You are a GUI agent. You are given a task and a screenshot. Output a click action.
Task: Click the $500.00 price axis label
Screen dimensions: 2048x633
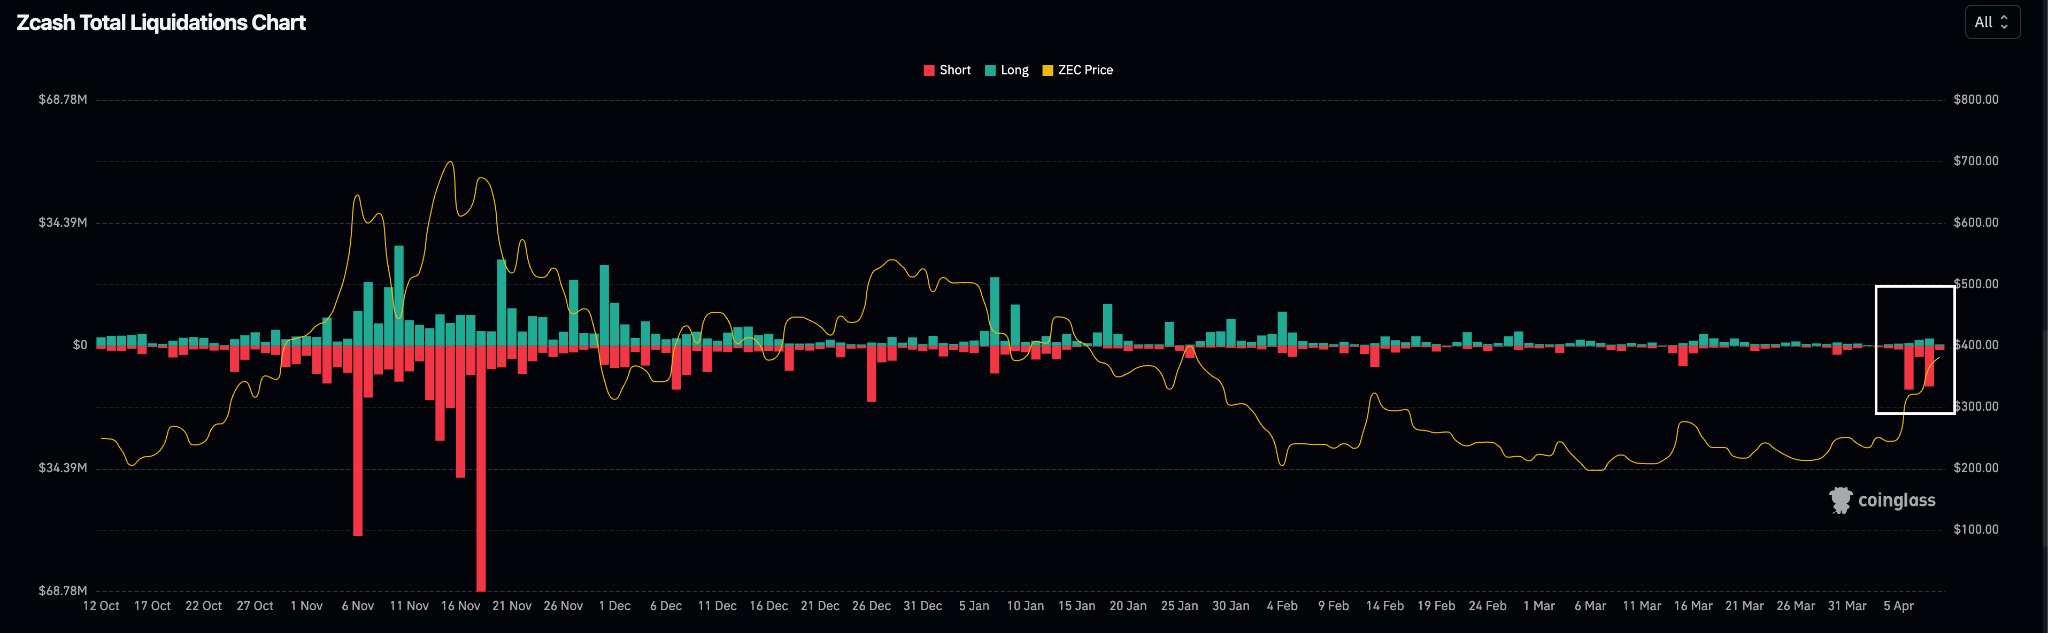1976,284
